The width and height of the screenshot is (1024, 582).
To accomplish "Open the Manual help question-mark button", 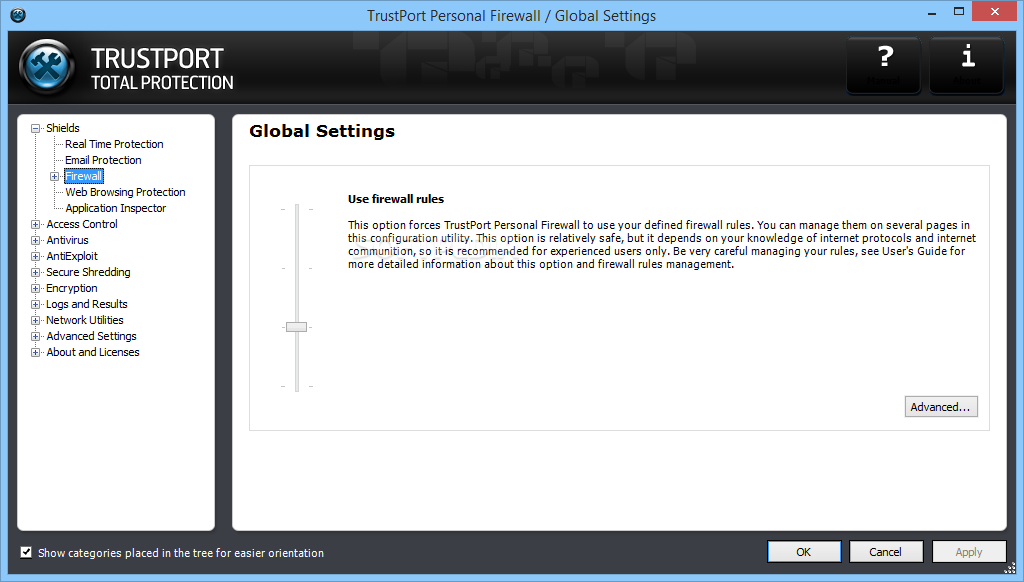I will coord(884,65).
